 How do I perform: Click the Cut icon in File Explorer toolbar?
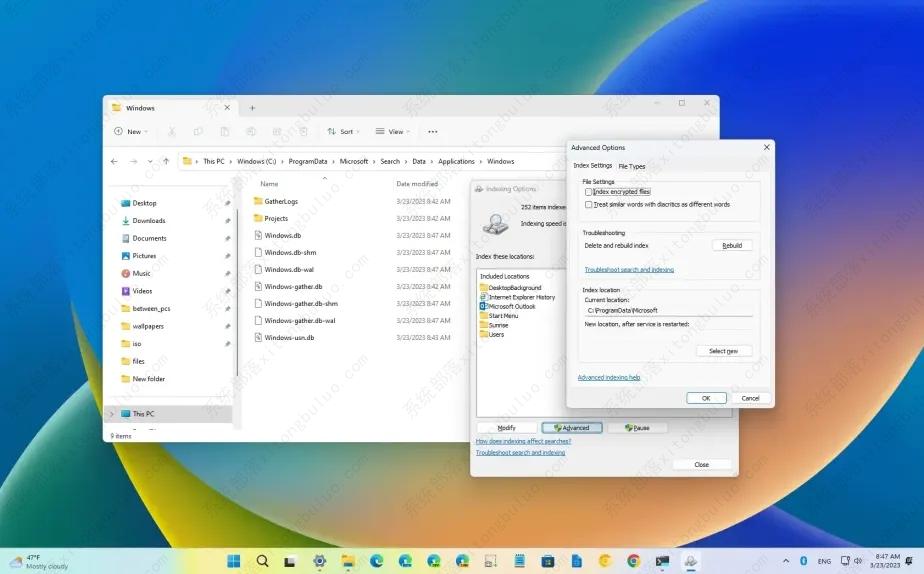[x=171, y=131]
